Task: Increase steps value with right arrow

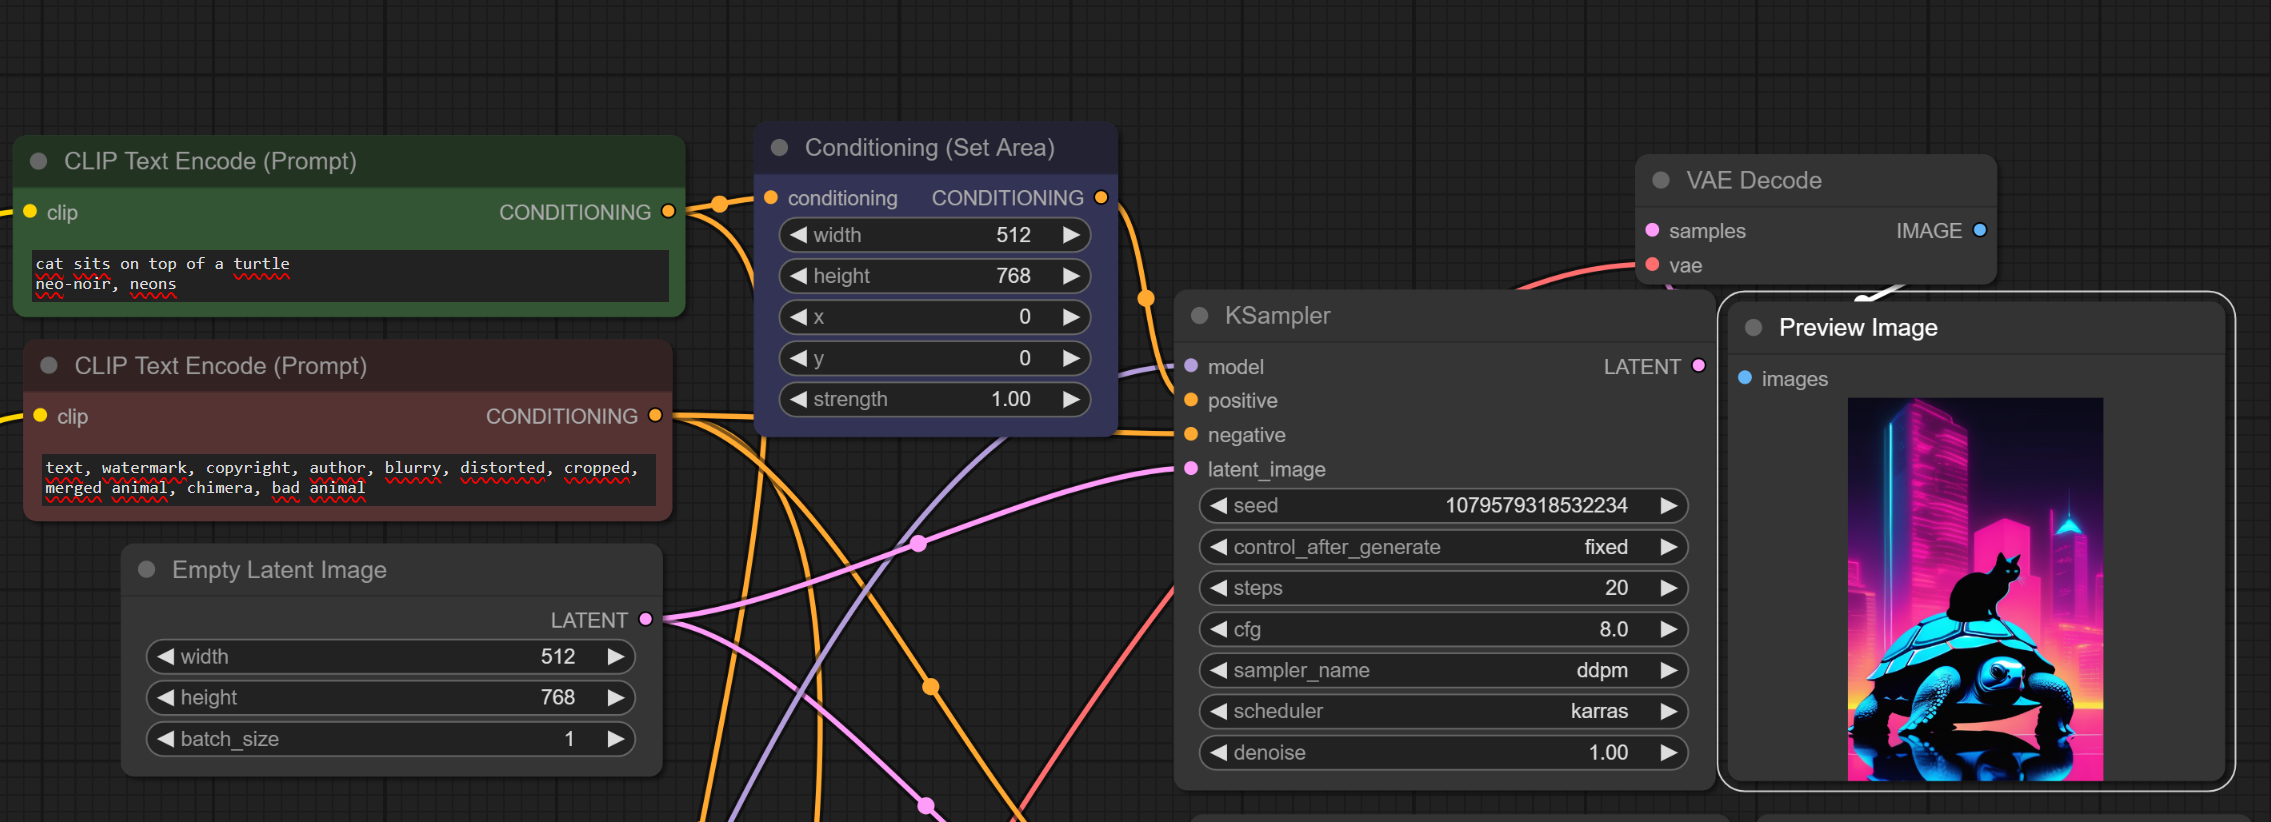Action: coord(1668,588)
